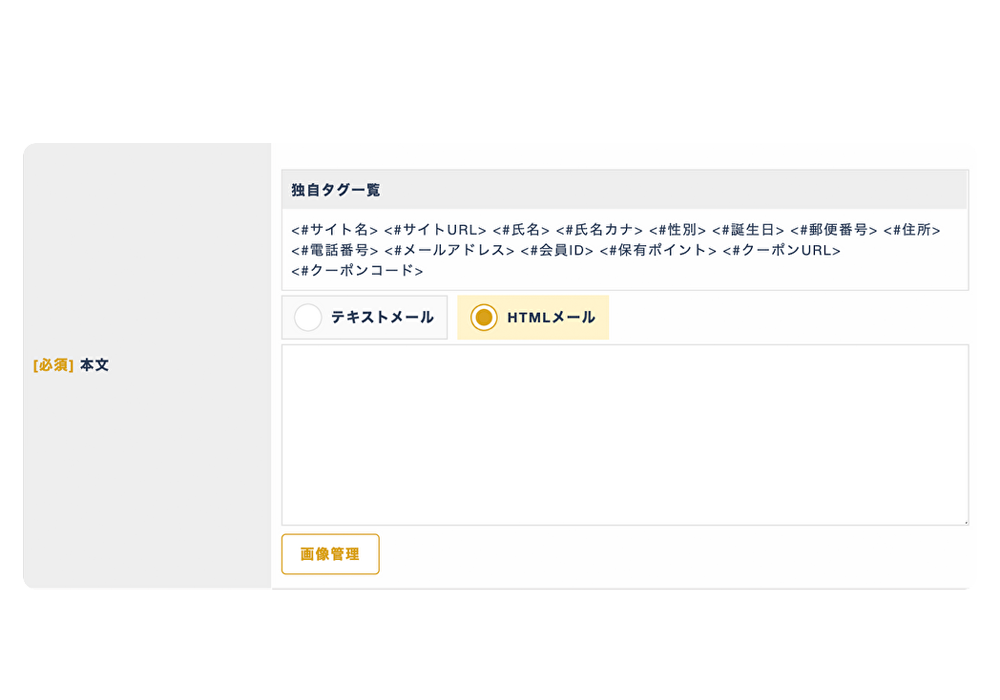The width and height of the screenshot is (1000, 700).
Task: Click inside the 本文 text area
Action: (x=624, y=434)
